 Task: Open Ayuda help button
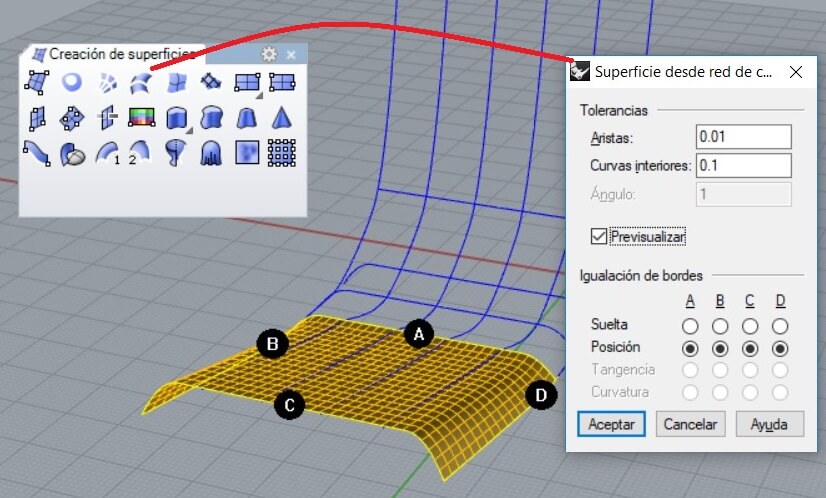pos(770,424)
